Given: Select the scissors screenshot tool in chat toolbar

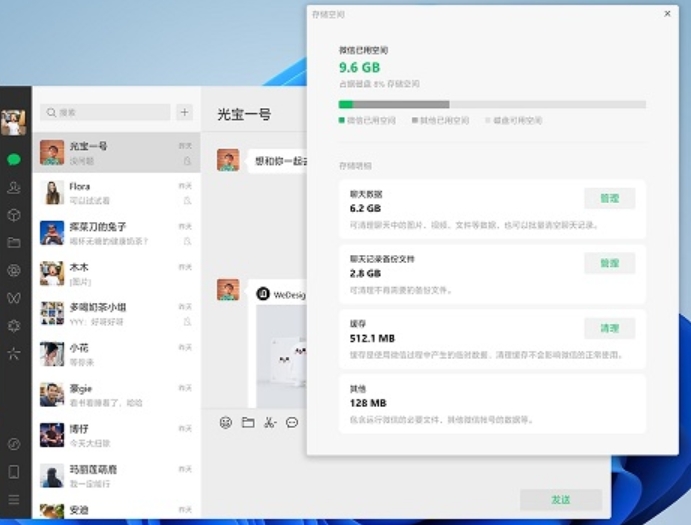Looking at the screenshot, I should [x=270, y=422].
